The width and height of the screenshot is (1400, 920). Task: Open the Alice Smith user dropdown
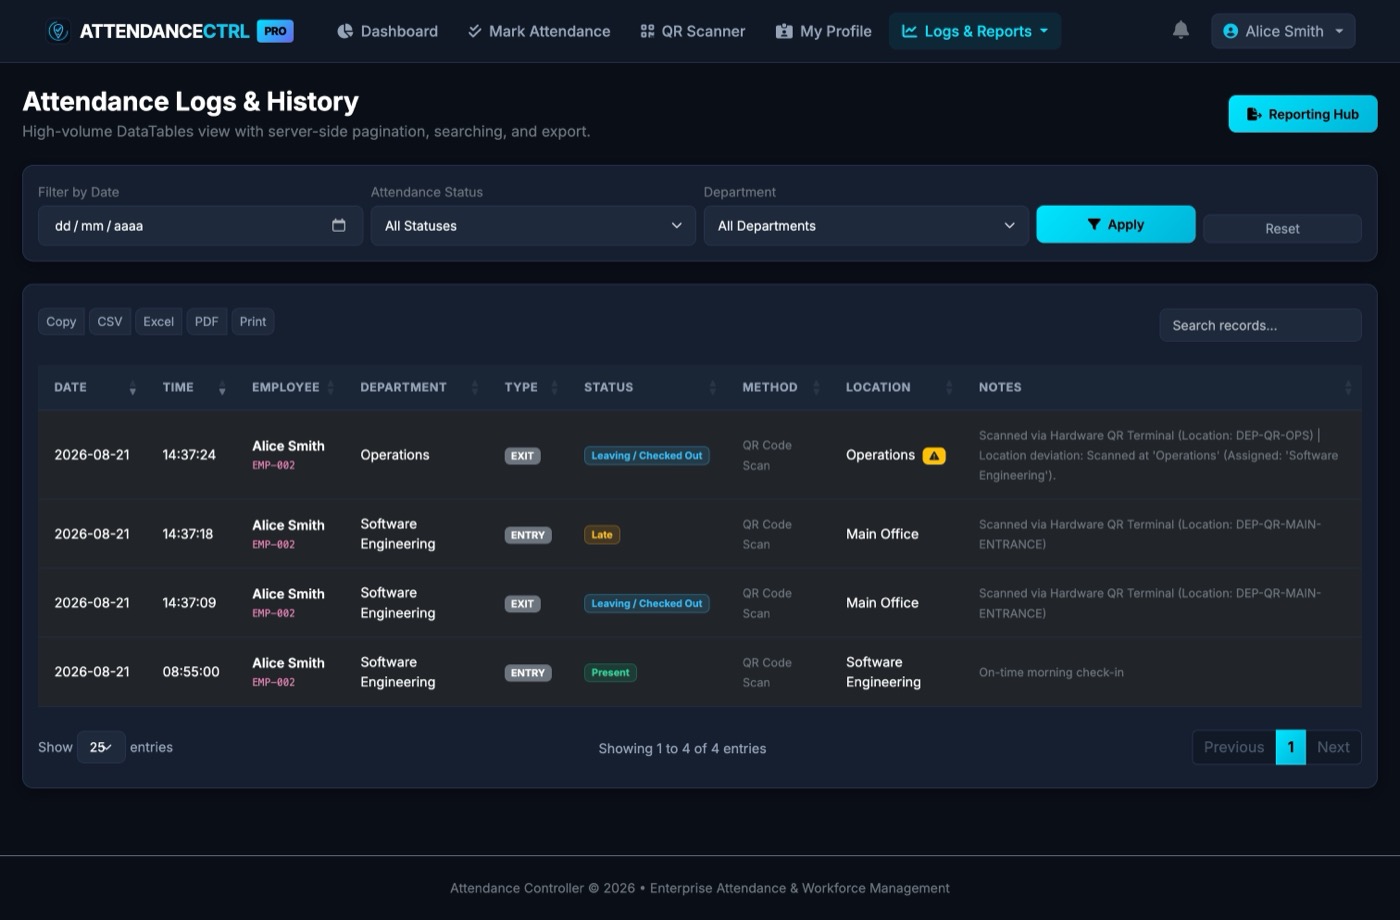[x=1283, y=31]
